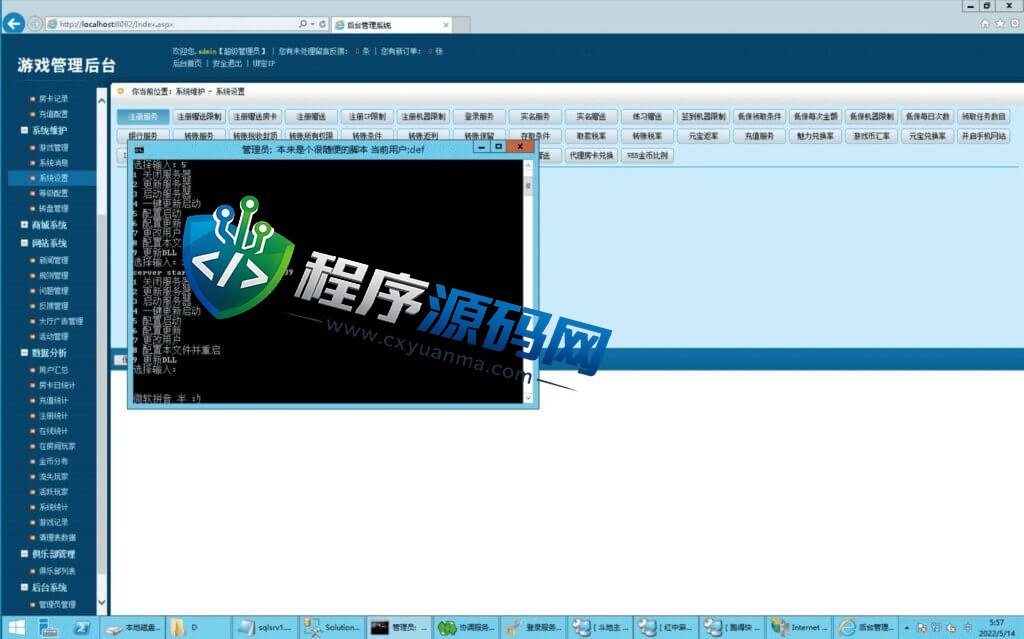Open 金币分布 in sidebar
Viewport: 1024px width, 639px height.
point(54,461)
